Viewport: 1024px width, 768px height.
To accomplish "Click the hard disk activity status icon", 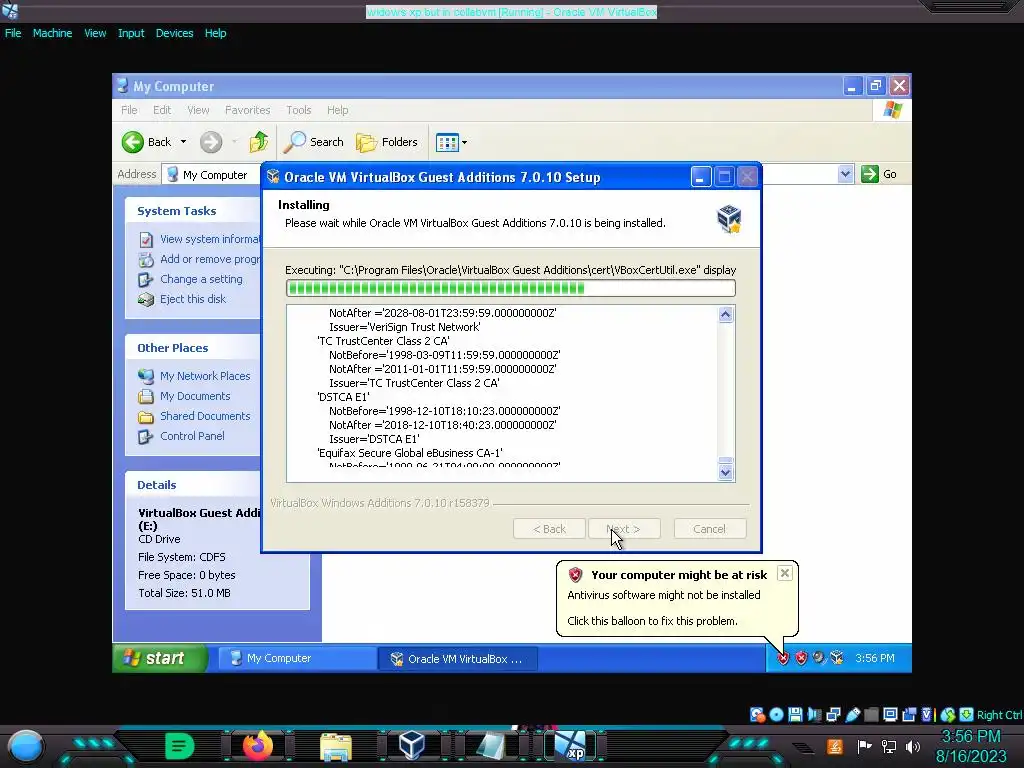I will (x=757, y=714).
